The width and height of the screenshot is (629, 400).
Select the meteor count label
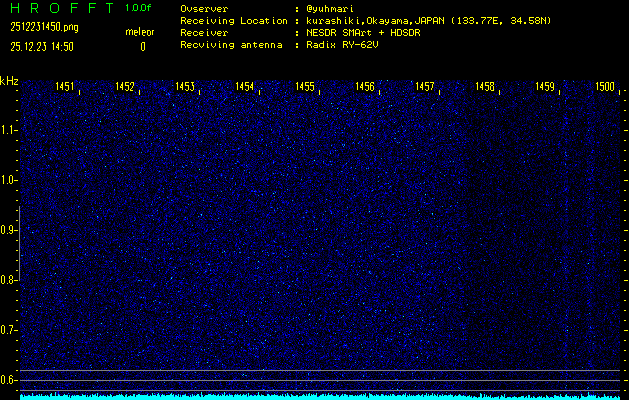coord(140,32)
